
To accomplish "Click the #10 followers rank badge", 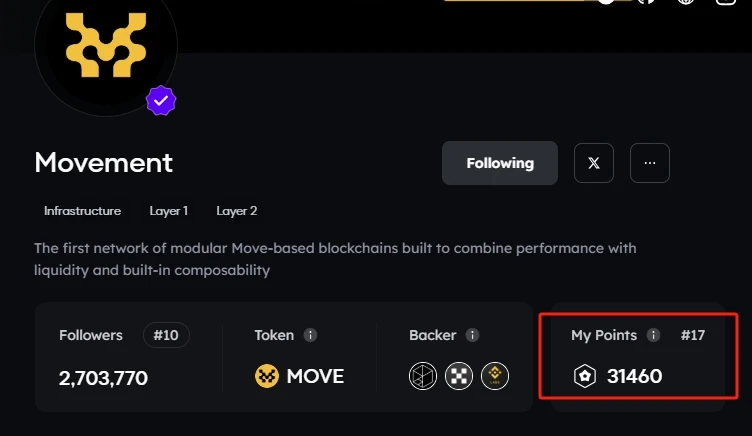I will [166, 335].
